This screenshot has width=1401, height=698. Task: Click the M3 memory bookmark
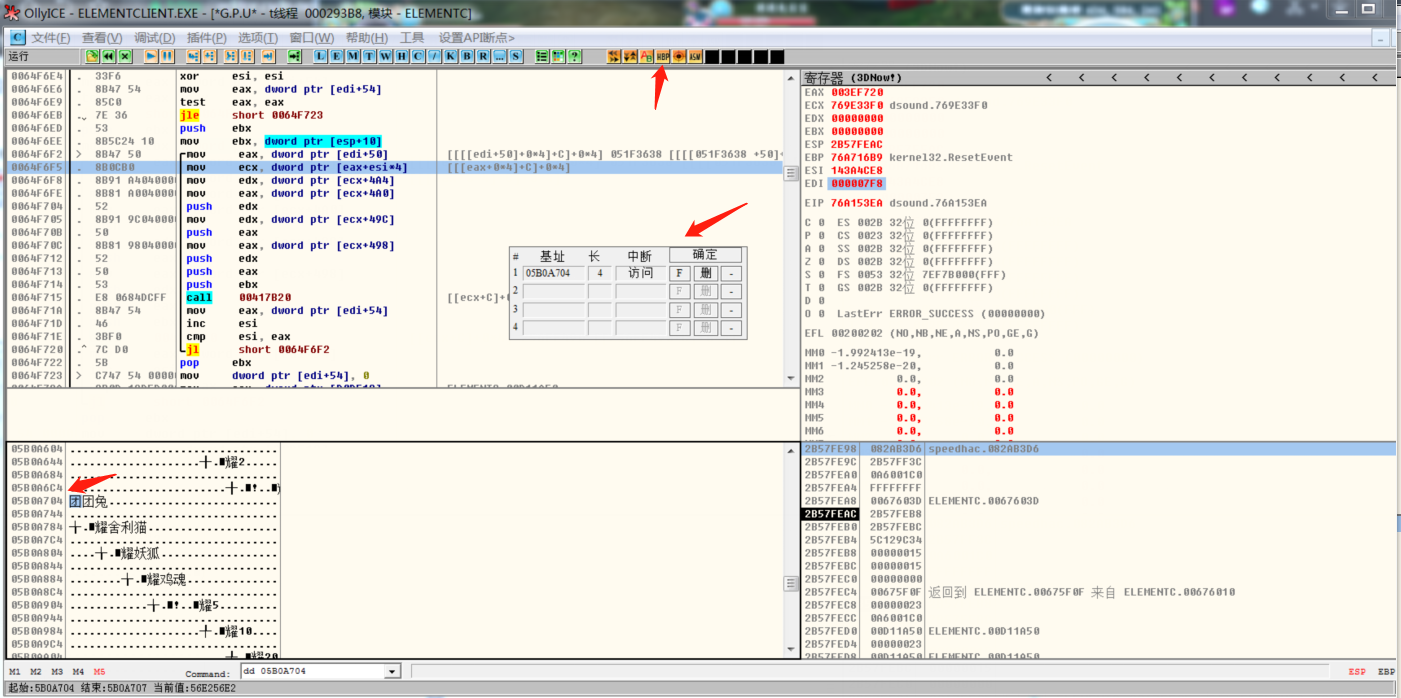(57, 671)
